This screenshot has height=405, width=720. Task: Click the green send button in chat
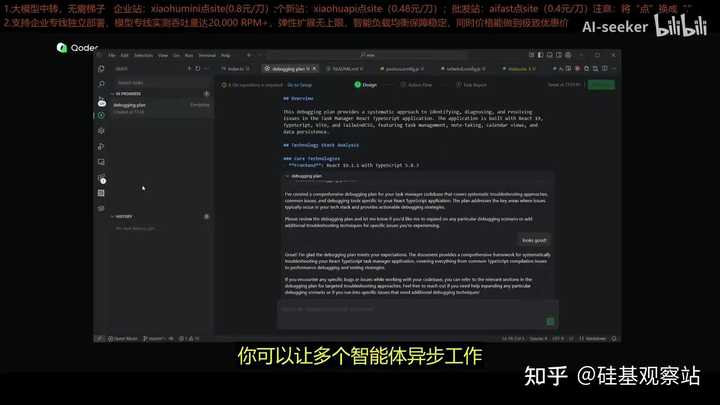point(550,321)
